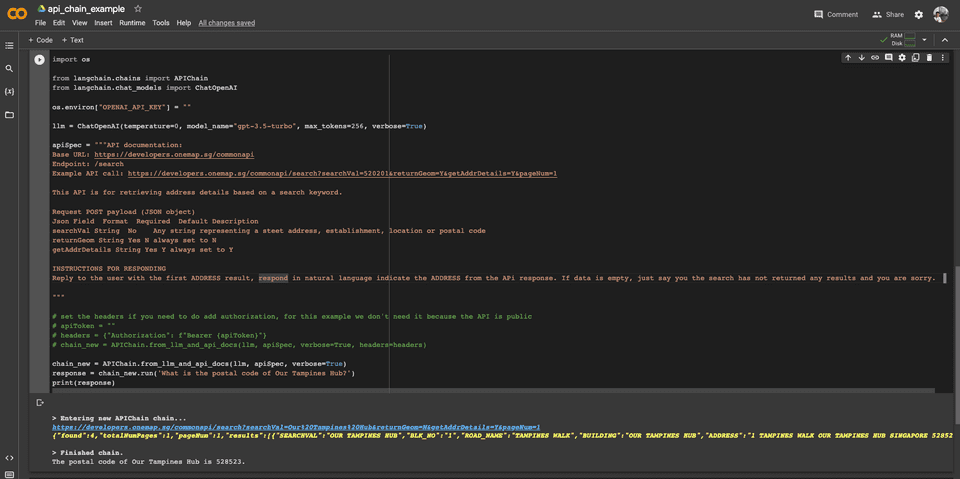960x479 pixels.
Task: Open the Tools menu
Action: (x=161, y=22)
